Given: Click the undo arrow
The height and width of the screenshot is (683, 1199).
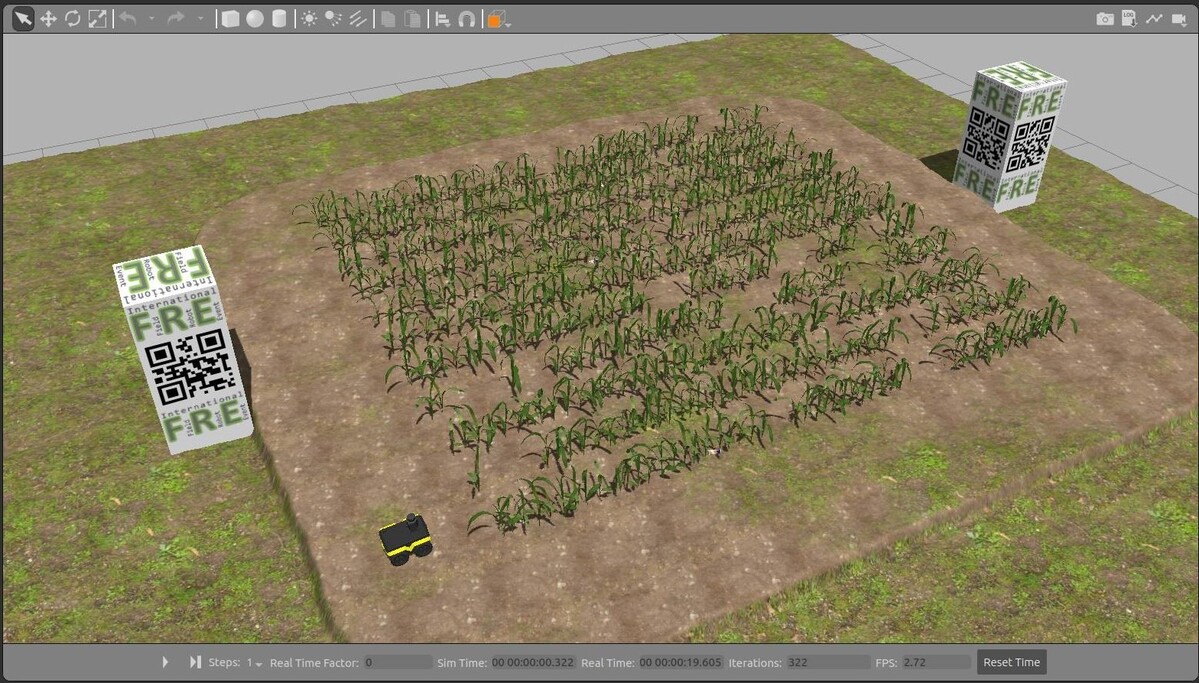Looking at the screenshot, I should 128,19.
